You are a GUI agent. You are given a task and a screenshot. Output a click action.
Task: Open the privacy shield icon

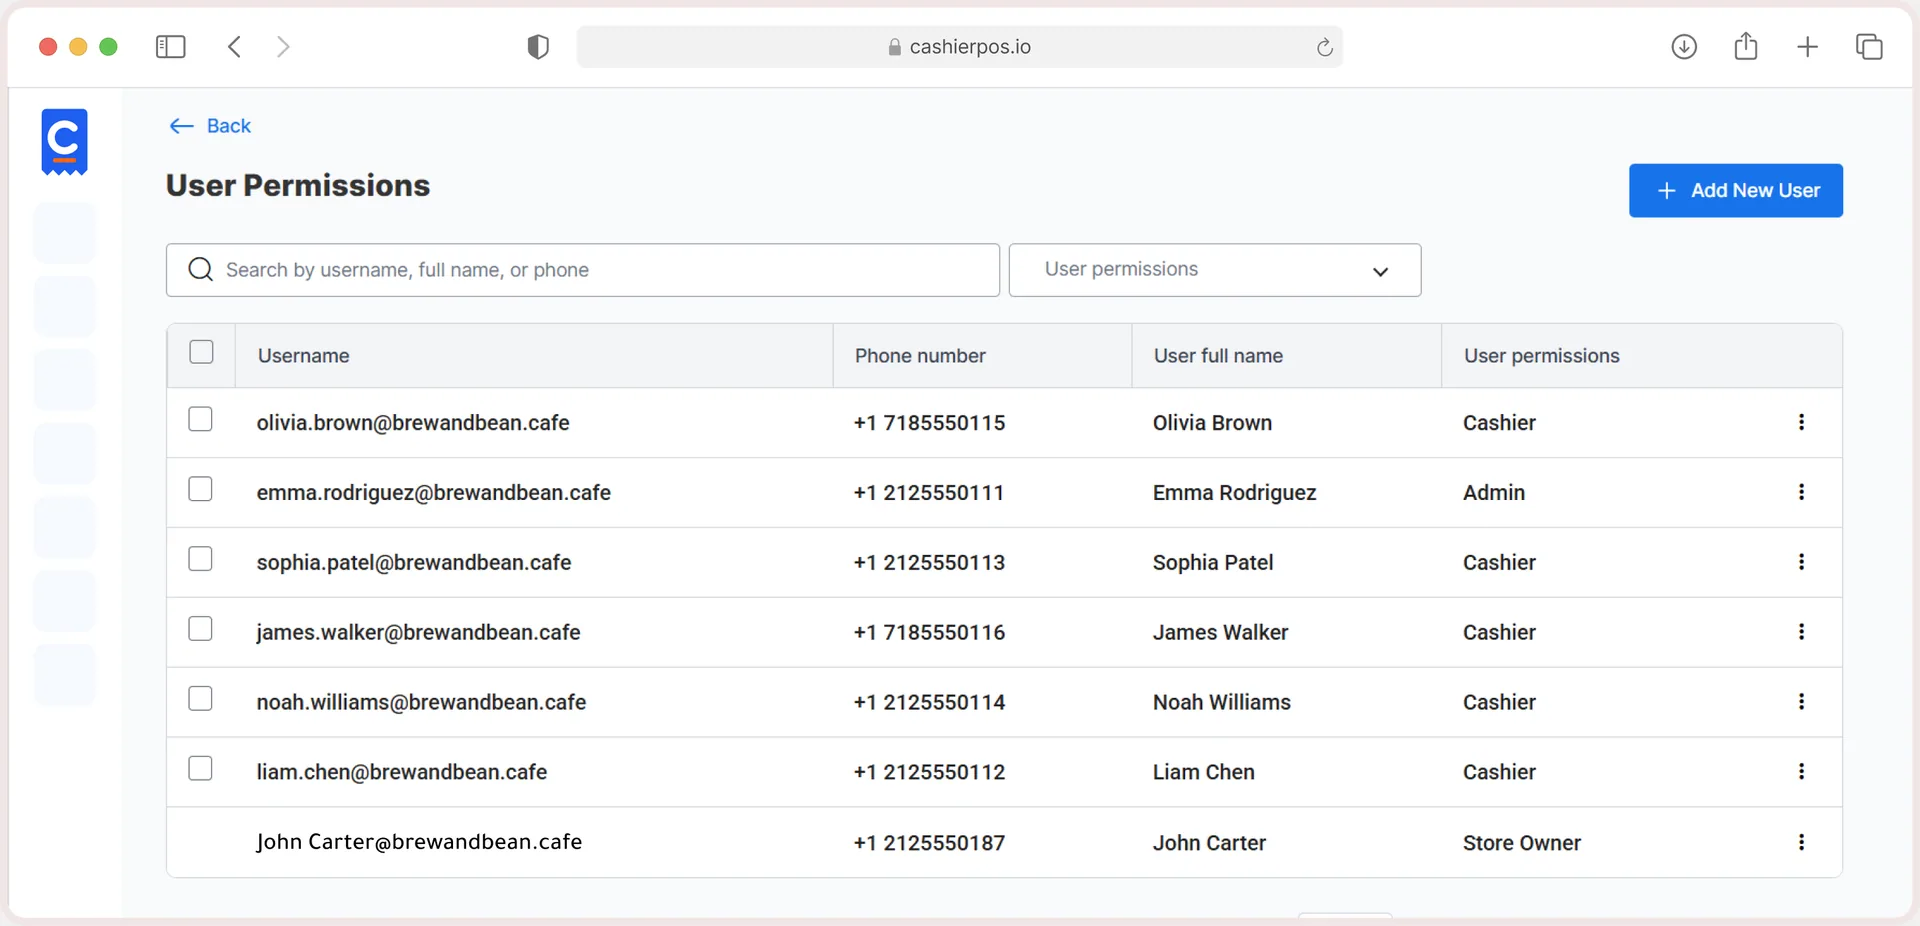tap(538, 47)
